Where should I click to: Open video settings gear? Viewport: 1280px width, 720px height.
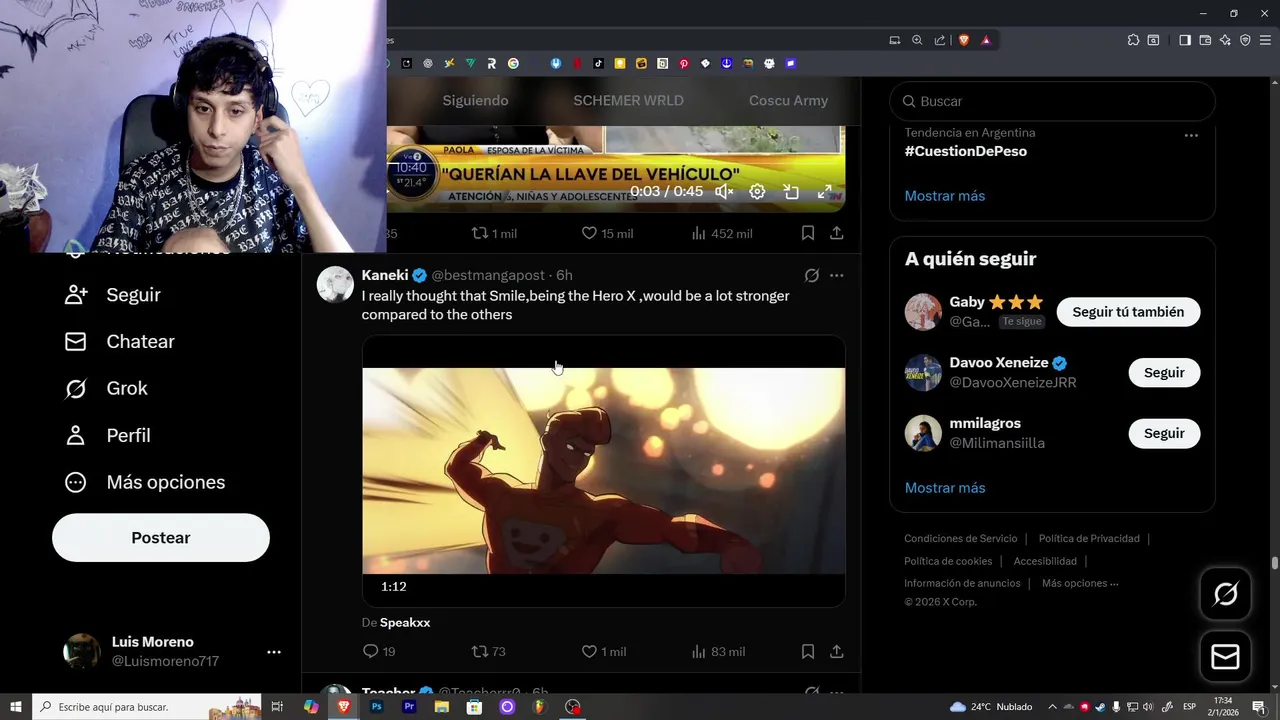(757, 191)
